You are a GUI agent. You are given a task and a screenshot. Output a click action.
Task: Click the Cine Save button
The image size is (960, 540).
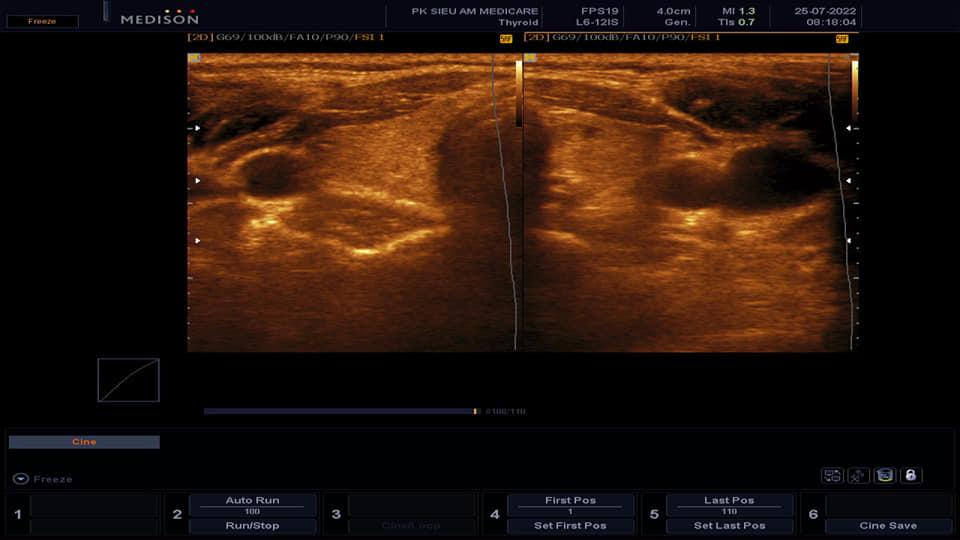888,525
